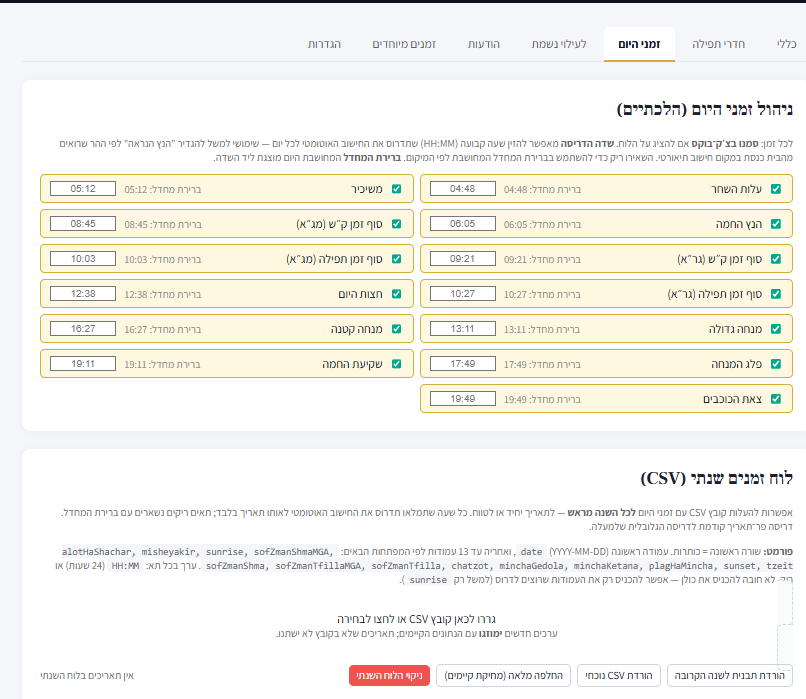
Task: Toggle the משיכיר checkbox
Action: coord(396,188)
